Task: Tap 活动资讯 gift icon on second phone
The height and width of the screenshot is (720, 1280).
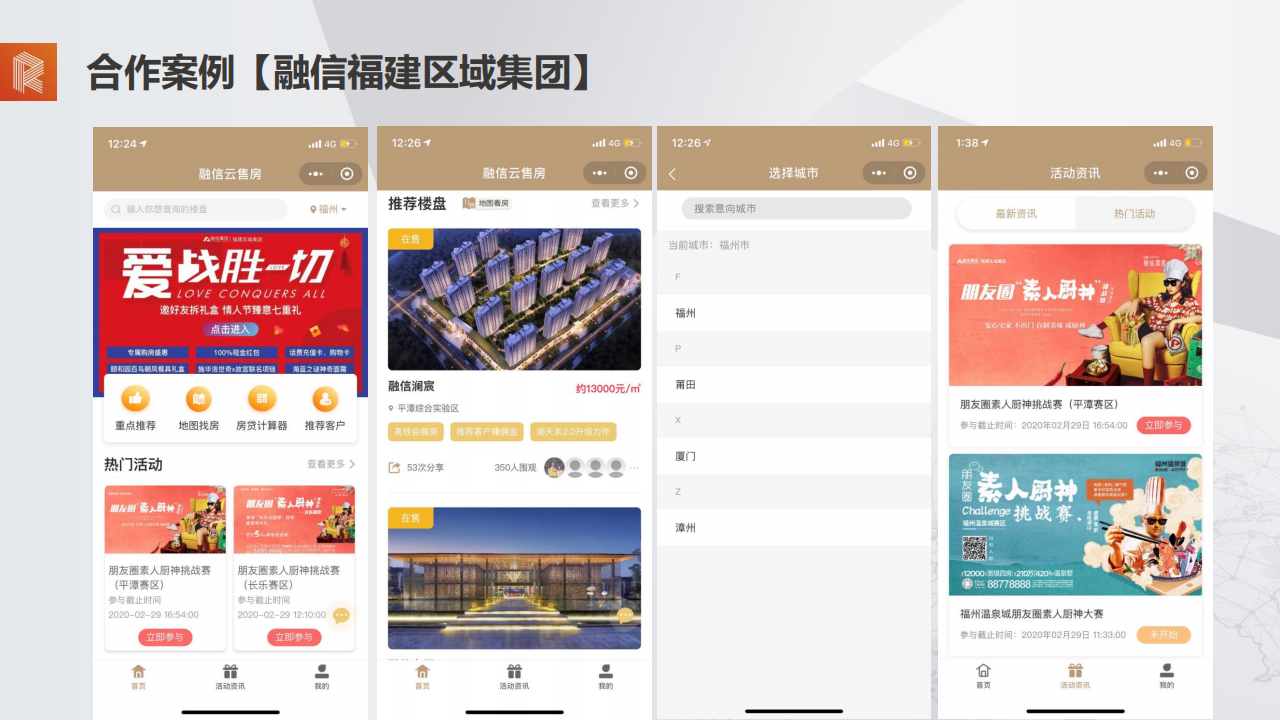Action: (514, 672)
